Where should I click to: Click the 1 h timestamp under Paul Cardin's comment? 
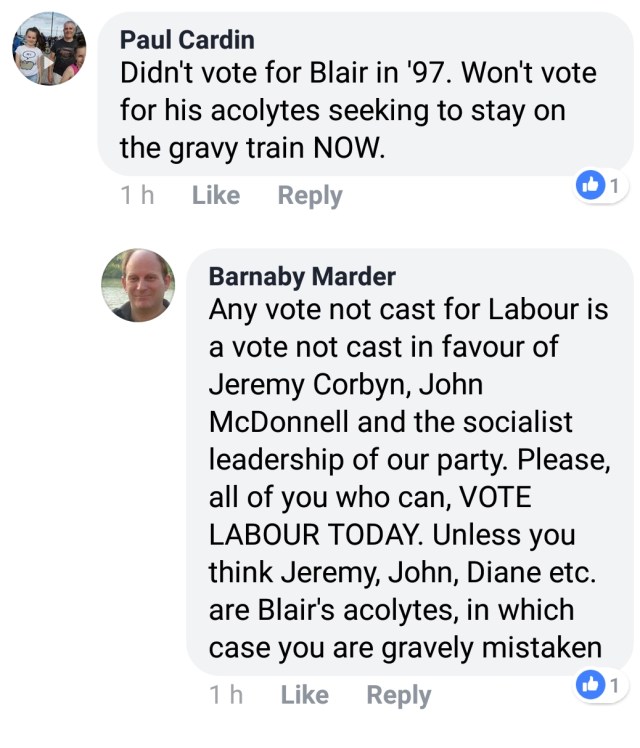[137, 195]
